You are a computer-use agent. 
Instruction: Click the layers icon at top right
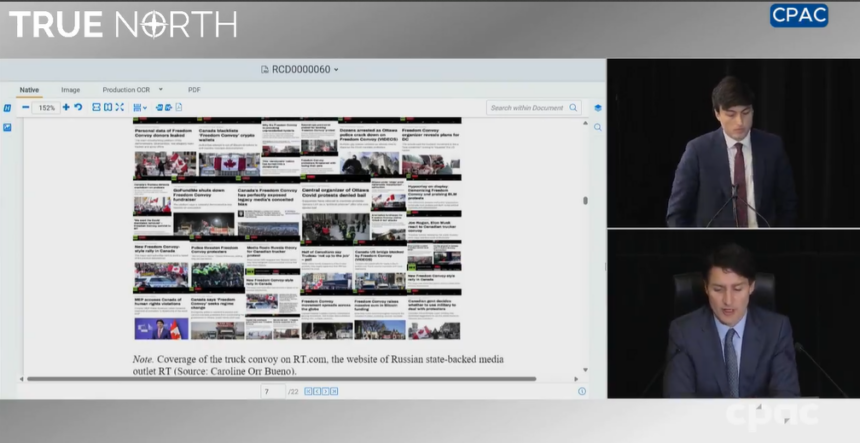coord(598,108)
